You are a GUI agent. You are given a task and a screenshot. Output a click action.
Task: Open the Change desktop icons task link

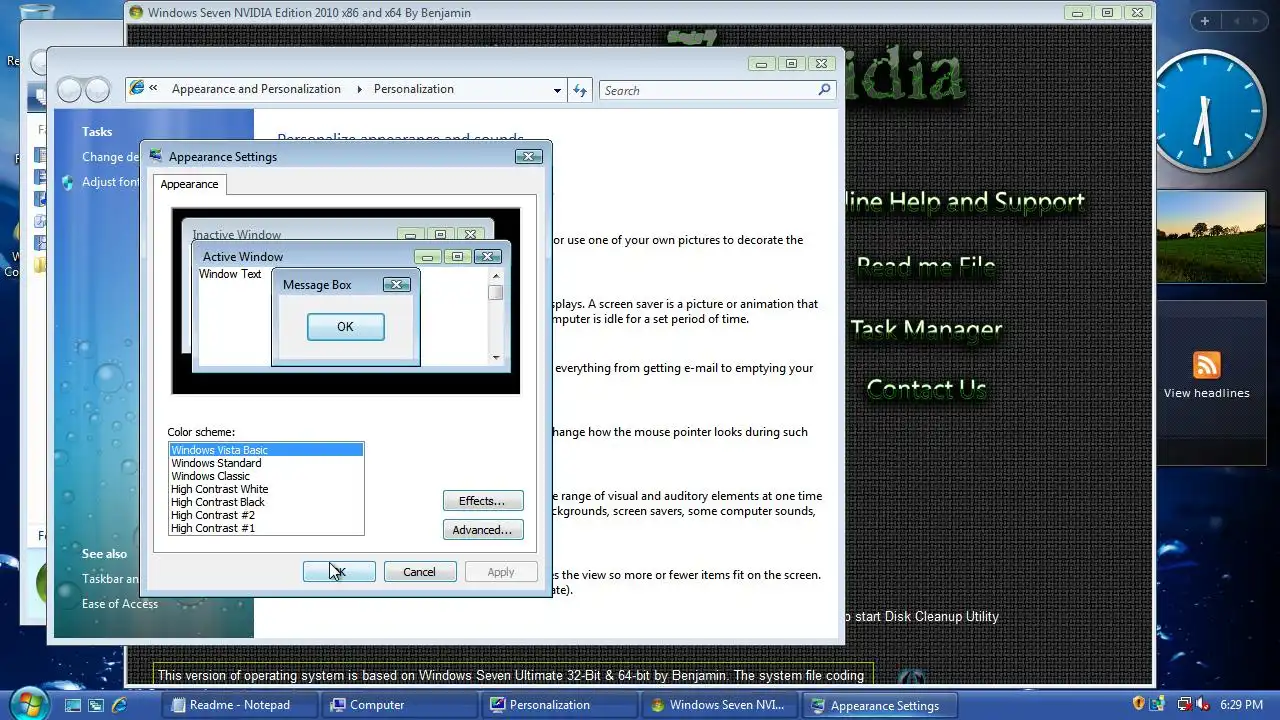point(111,157)
